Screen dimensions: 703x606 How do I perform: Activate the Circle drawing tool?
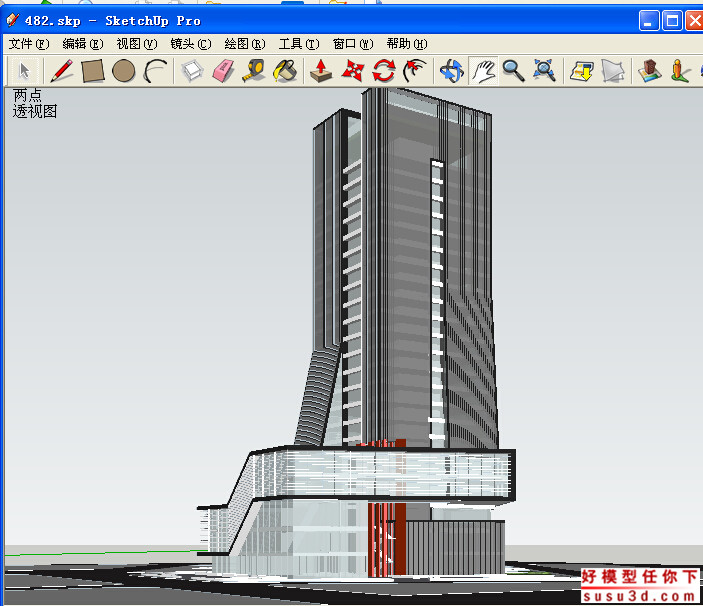point(124,71)
